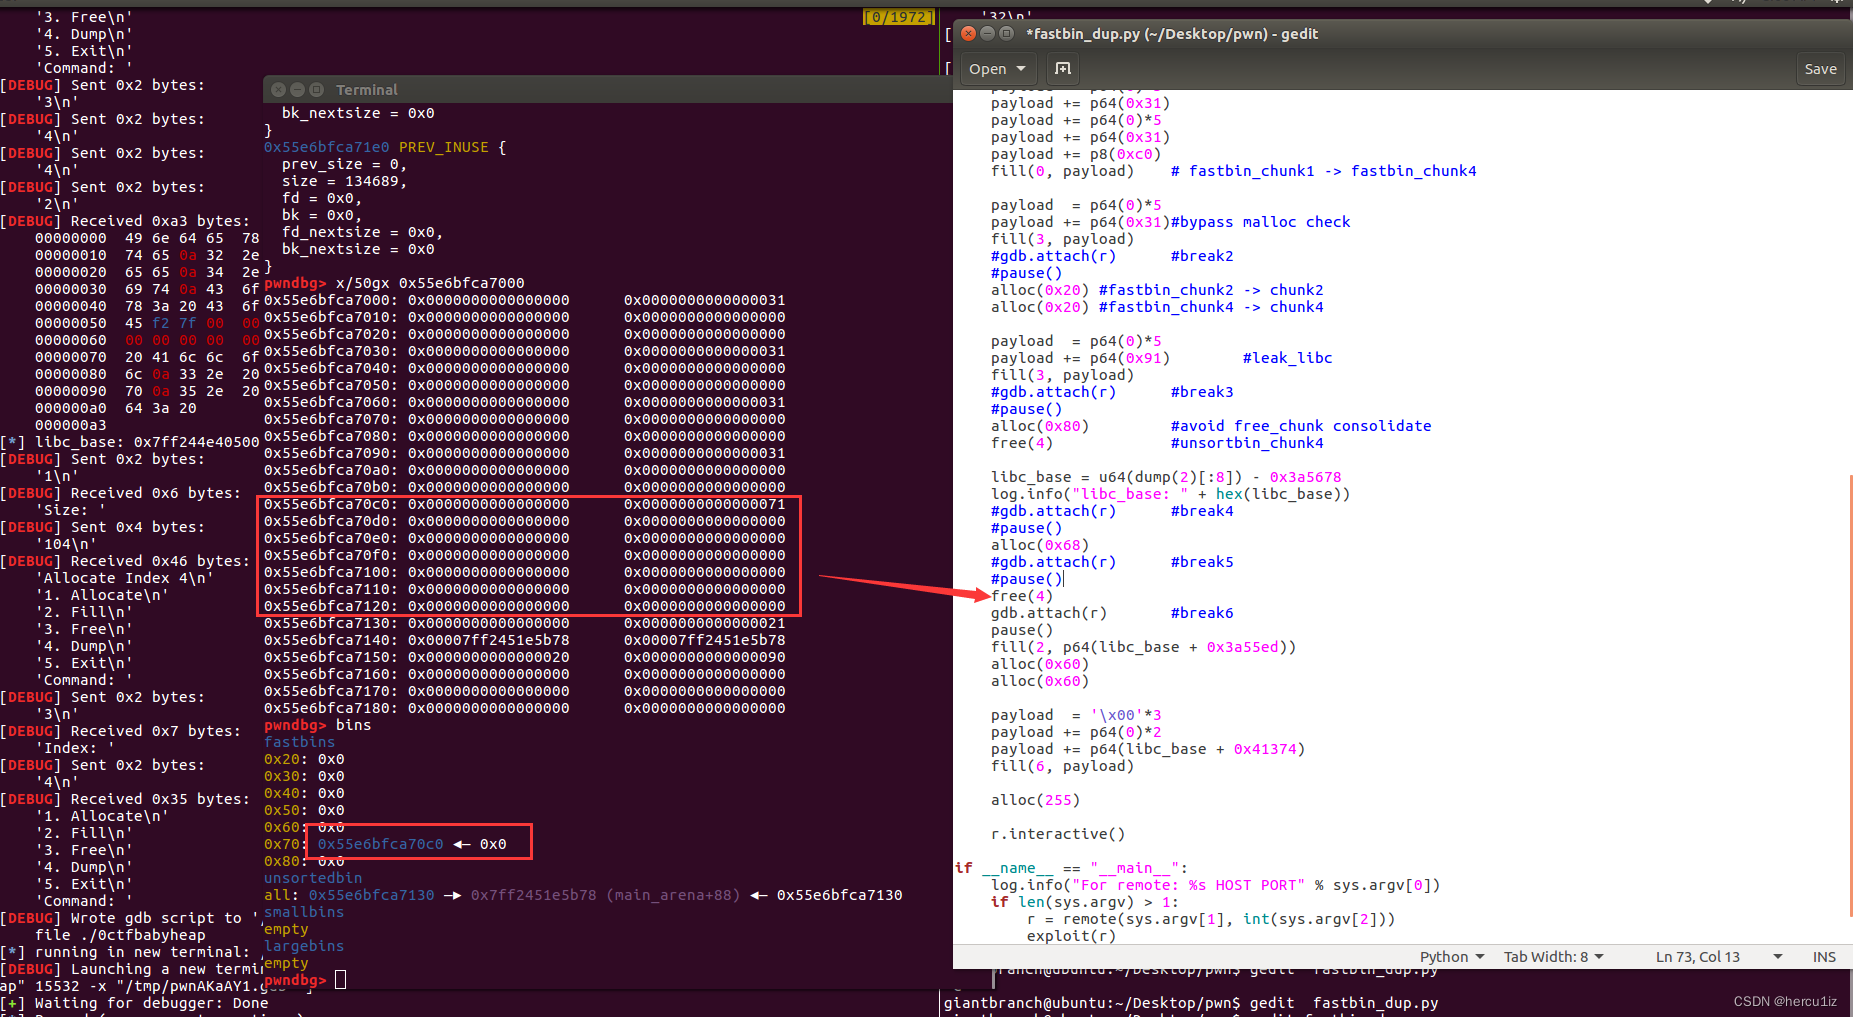Click the fill(2, p64(libc_base + 0x3a55ed)) line
1853x1017 pixels.
pyautogui.click(x=1143, y=647)
